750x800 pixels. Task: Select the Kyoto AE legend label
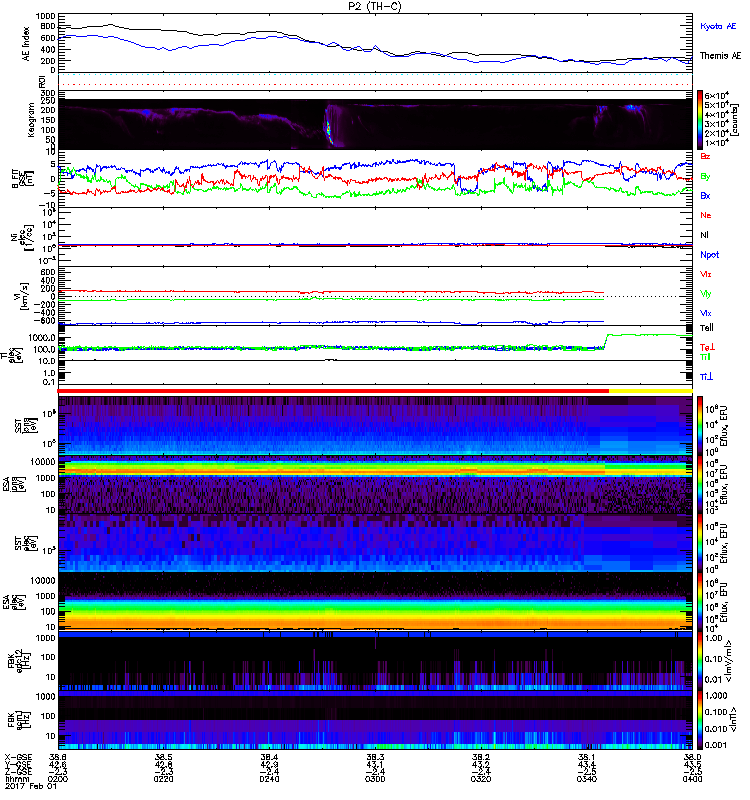coord(718,26)
